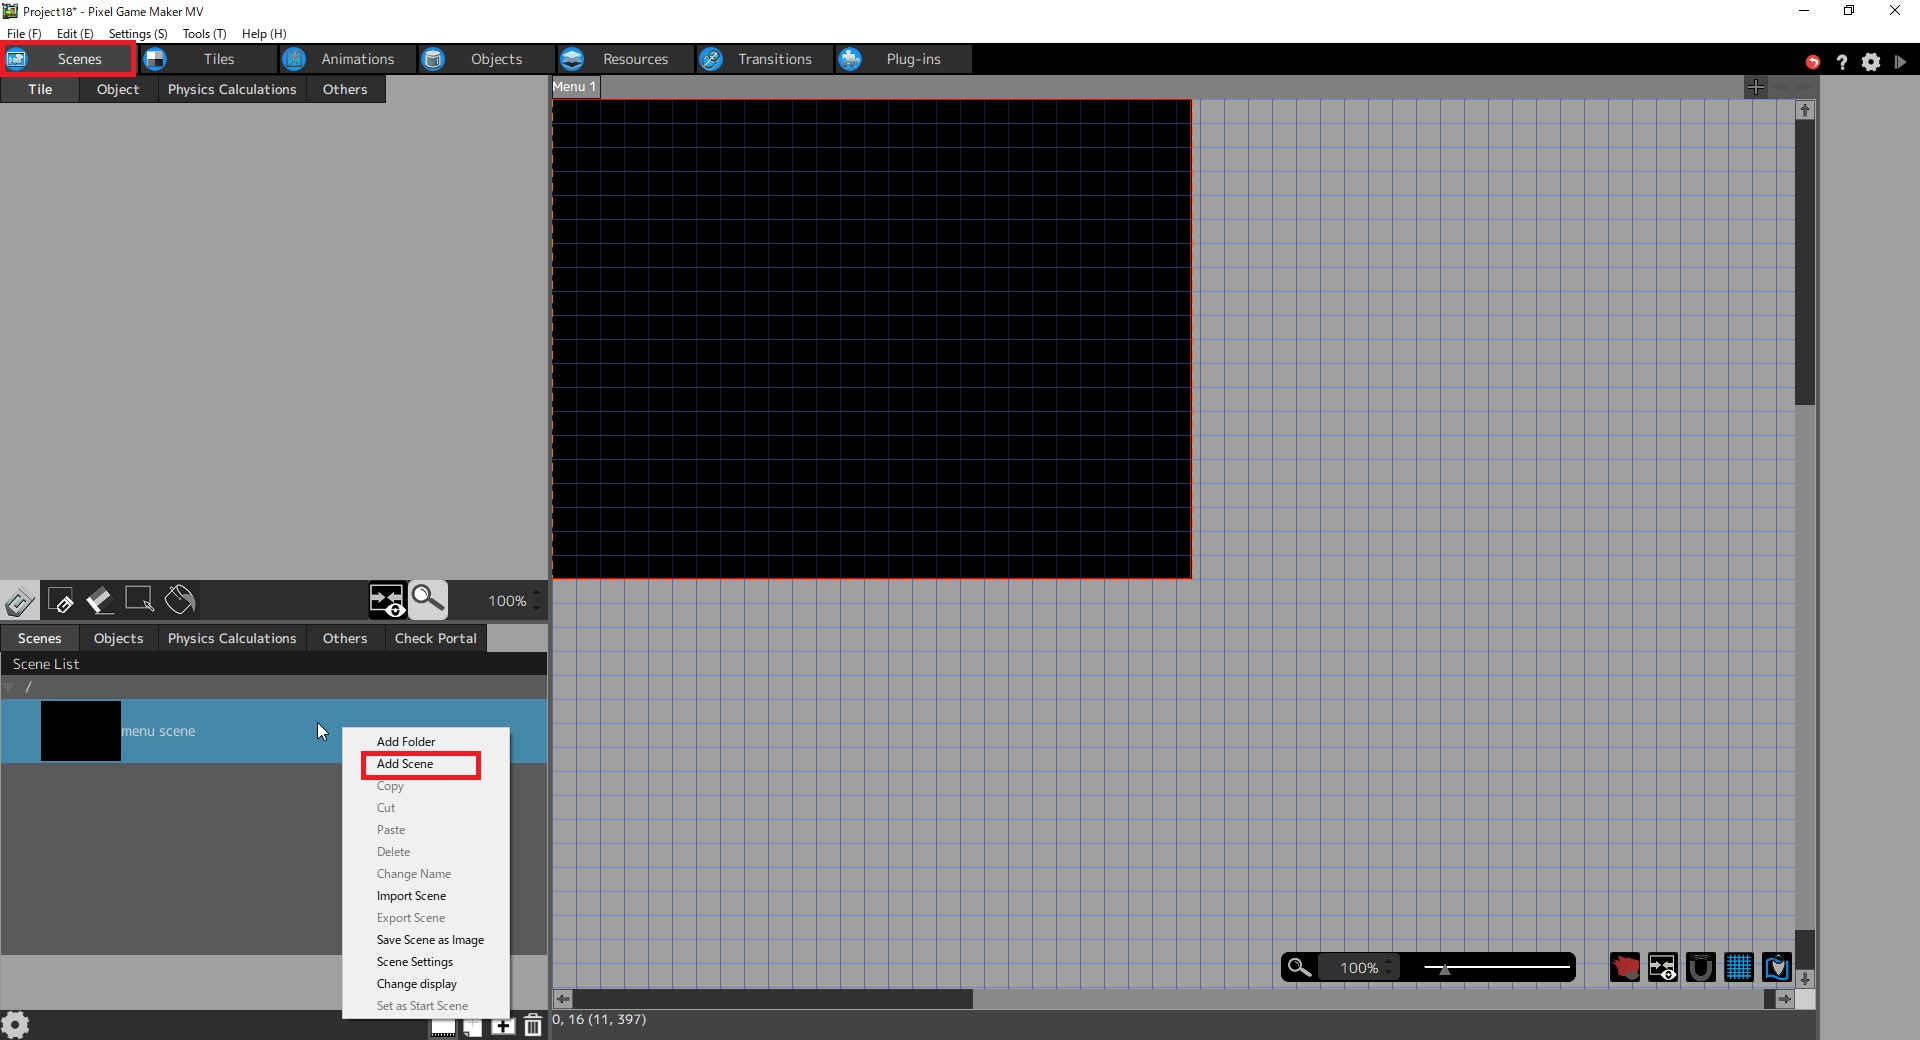1920x1040 pixels.
Task: Toggle tile panel layer visibility icon
Action: pyautogui.click(x=387, y=600)
